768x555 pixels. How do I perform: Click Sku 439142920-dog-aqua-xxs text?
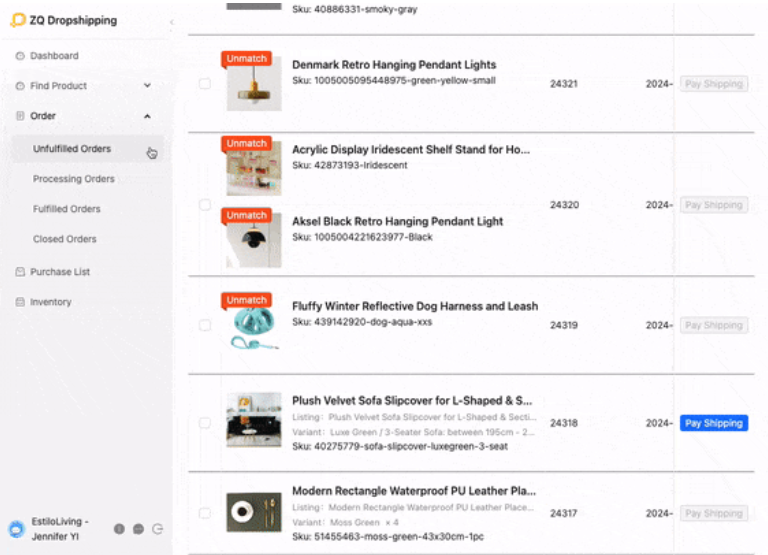click(362, 322)
